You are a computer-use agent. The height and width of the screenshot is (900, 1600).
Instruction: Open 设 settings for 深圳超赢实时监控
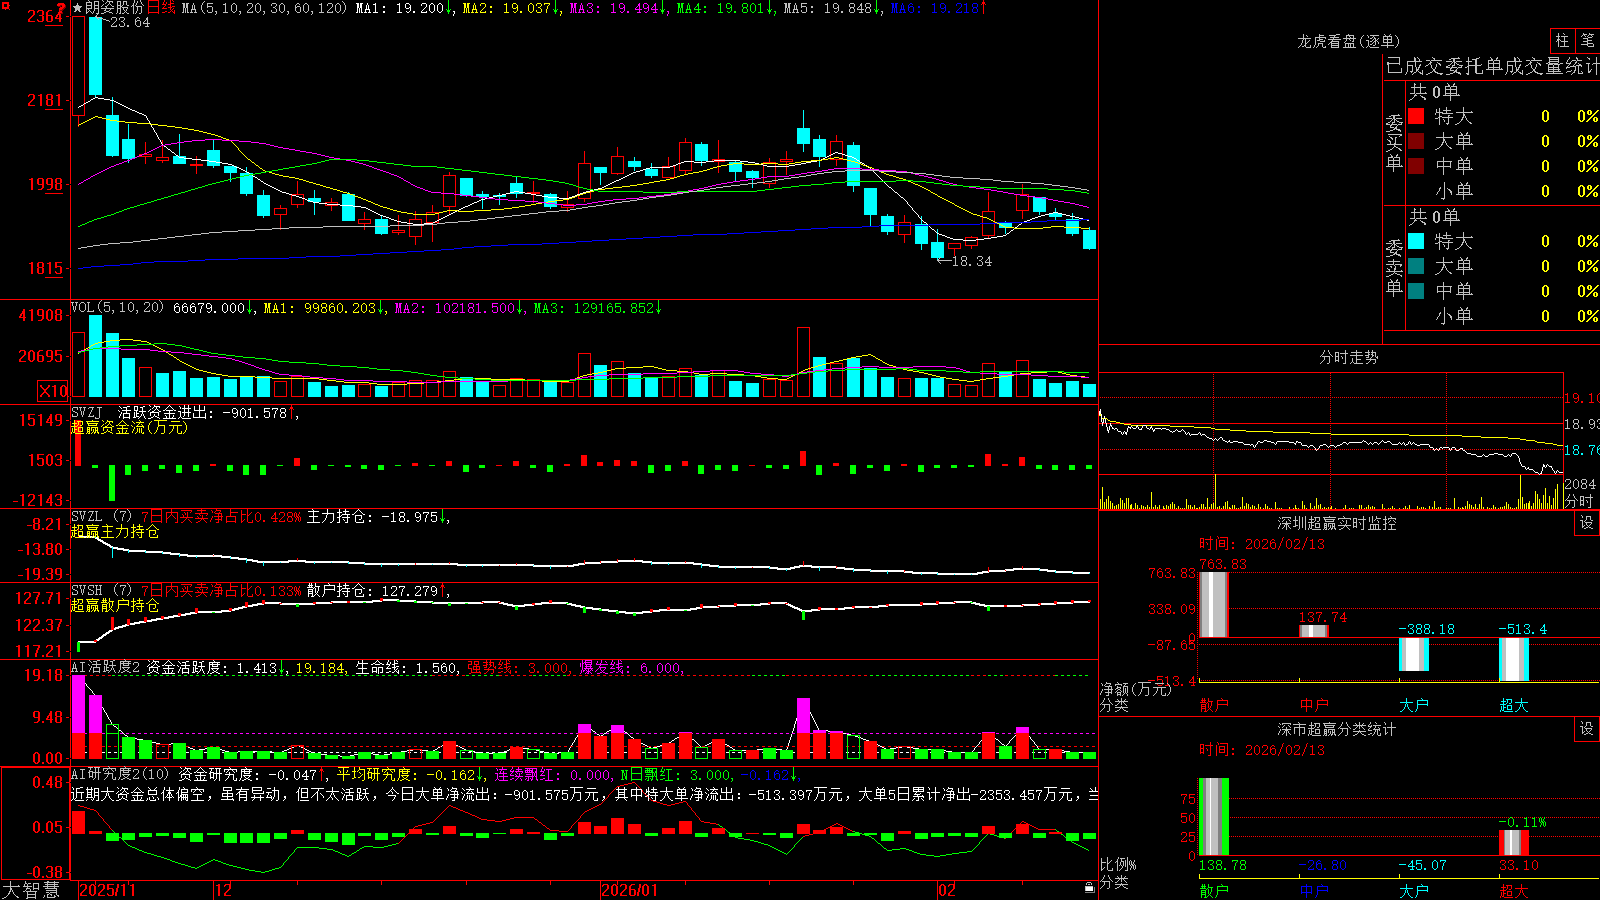tap(1587, 523)
